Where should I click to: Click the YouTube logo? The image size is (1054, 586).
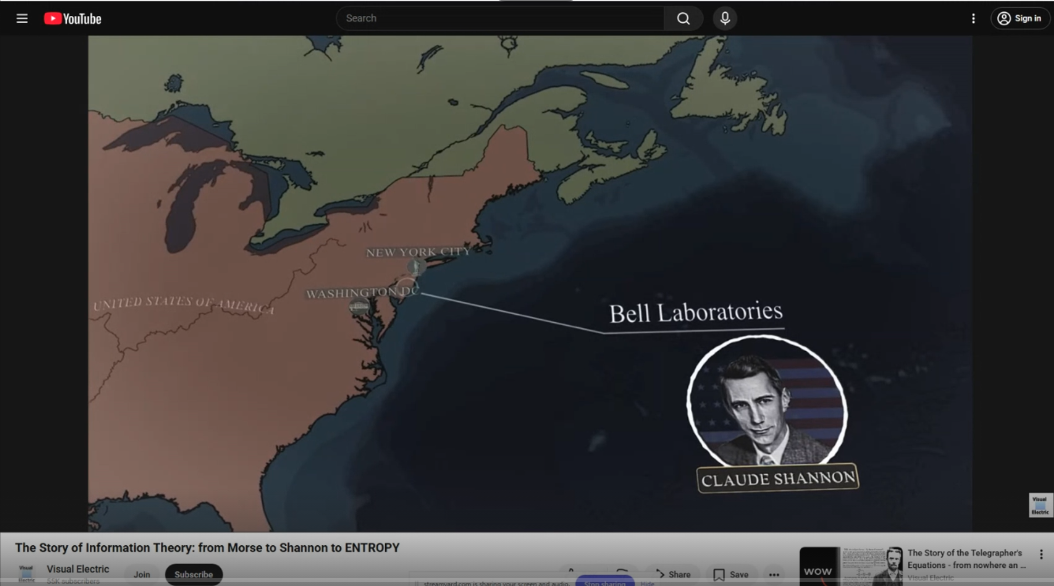pyautogui.click(x=73, y=18)
